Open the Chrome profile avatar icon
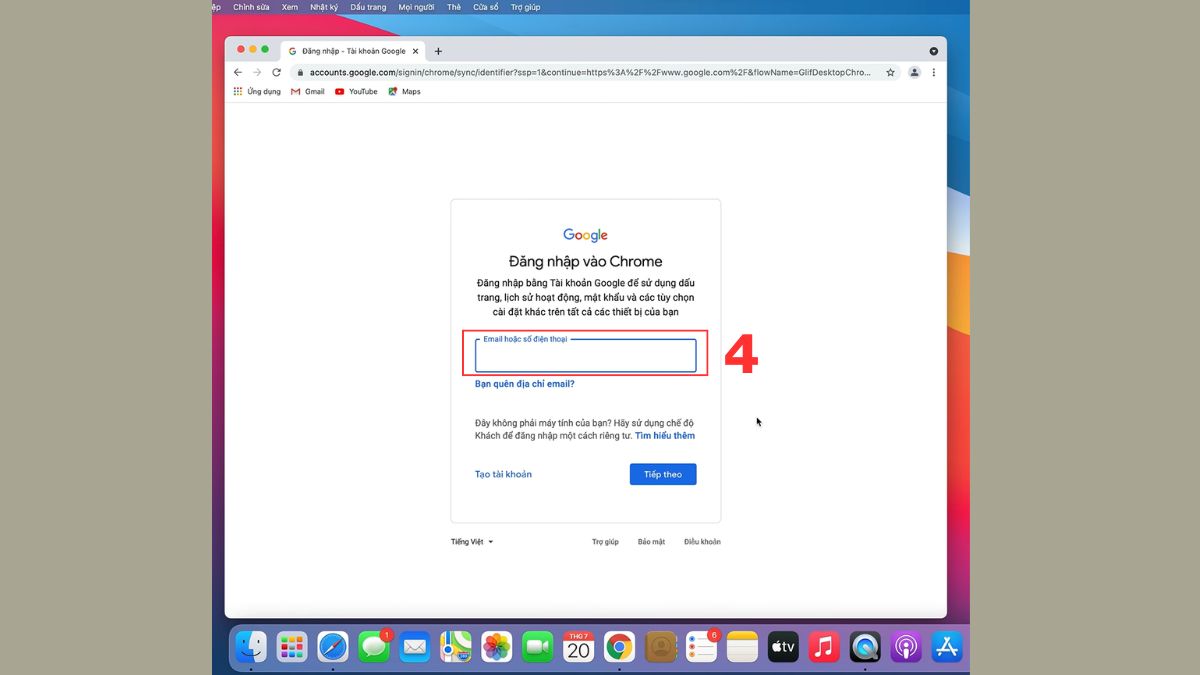 (x=914, y=72)
